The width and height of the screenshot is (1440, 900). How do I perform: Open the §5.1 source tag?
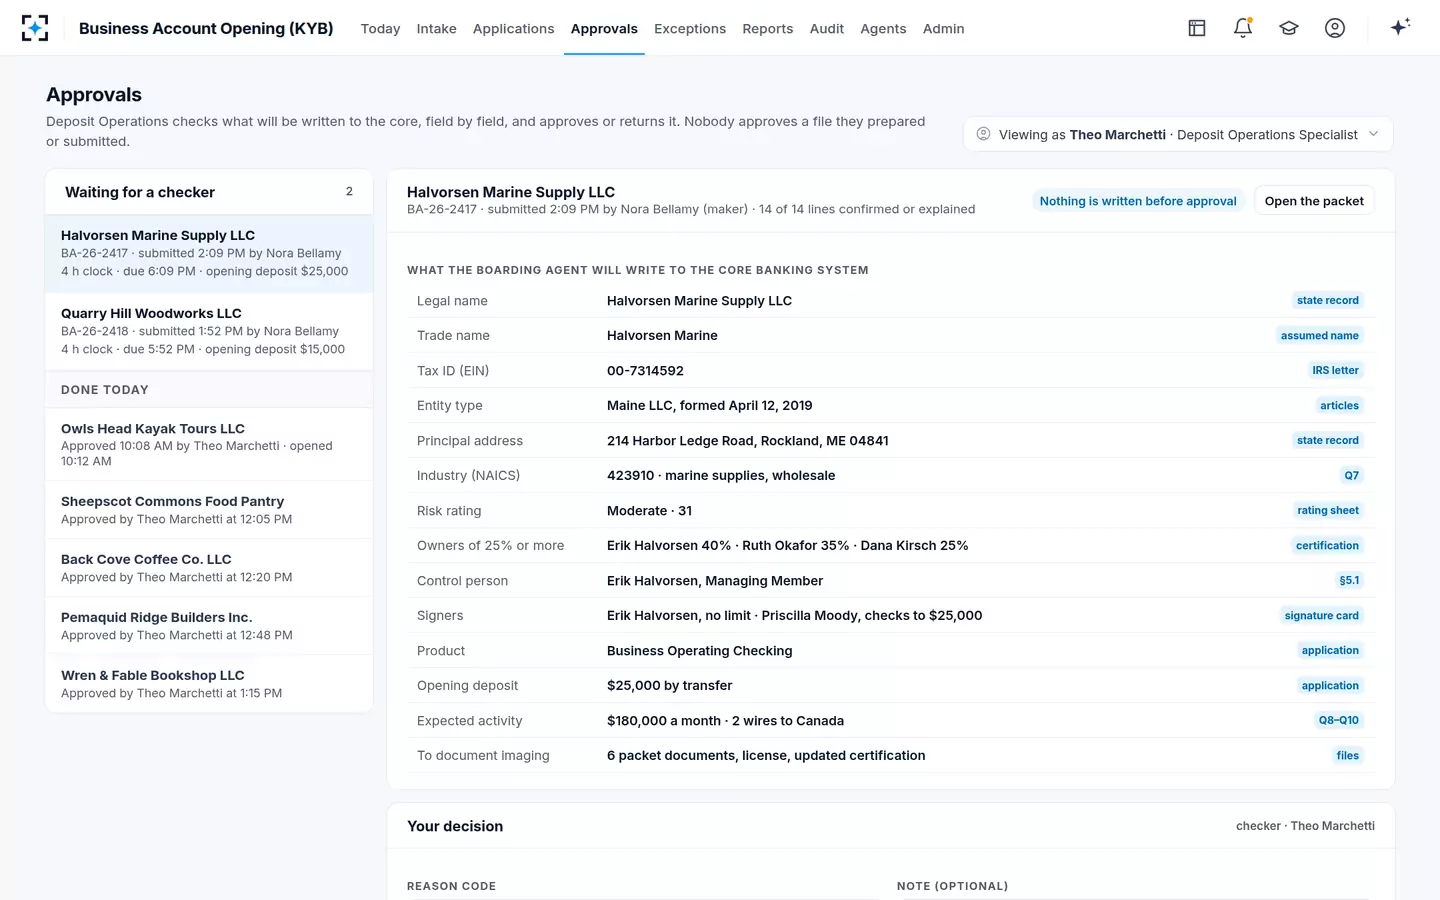1349,580
